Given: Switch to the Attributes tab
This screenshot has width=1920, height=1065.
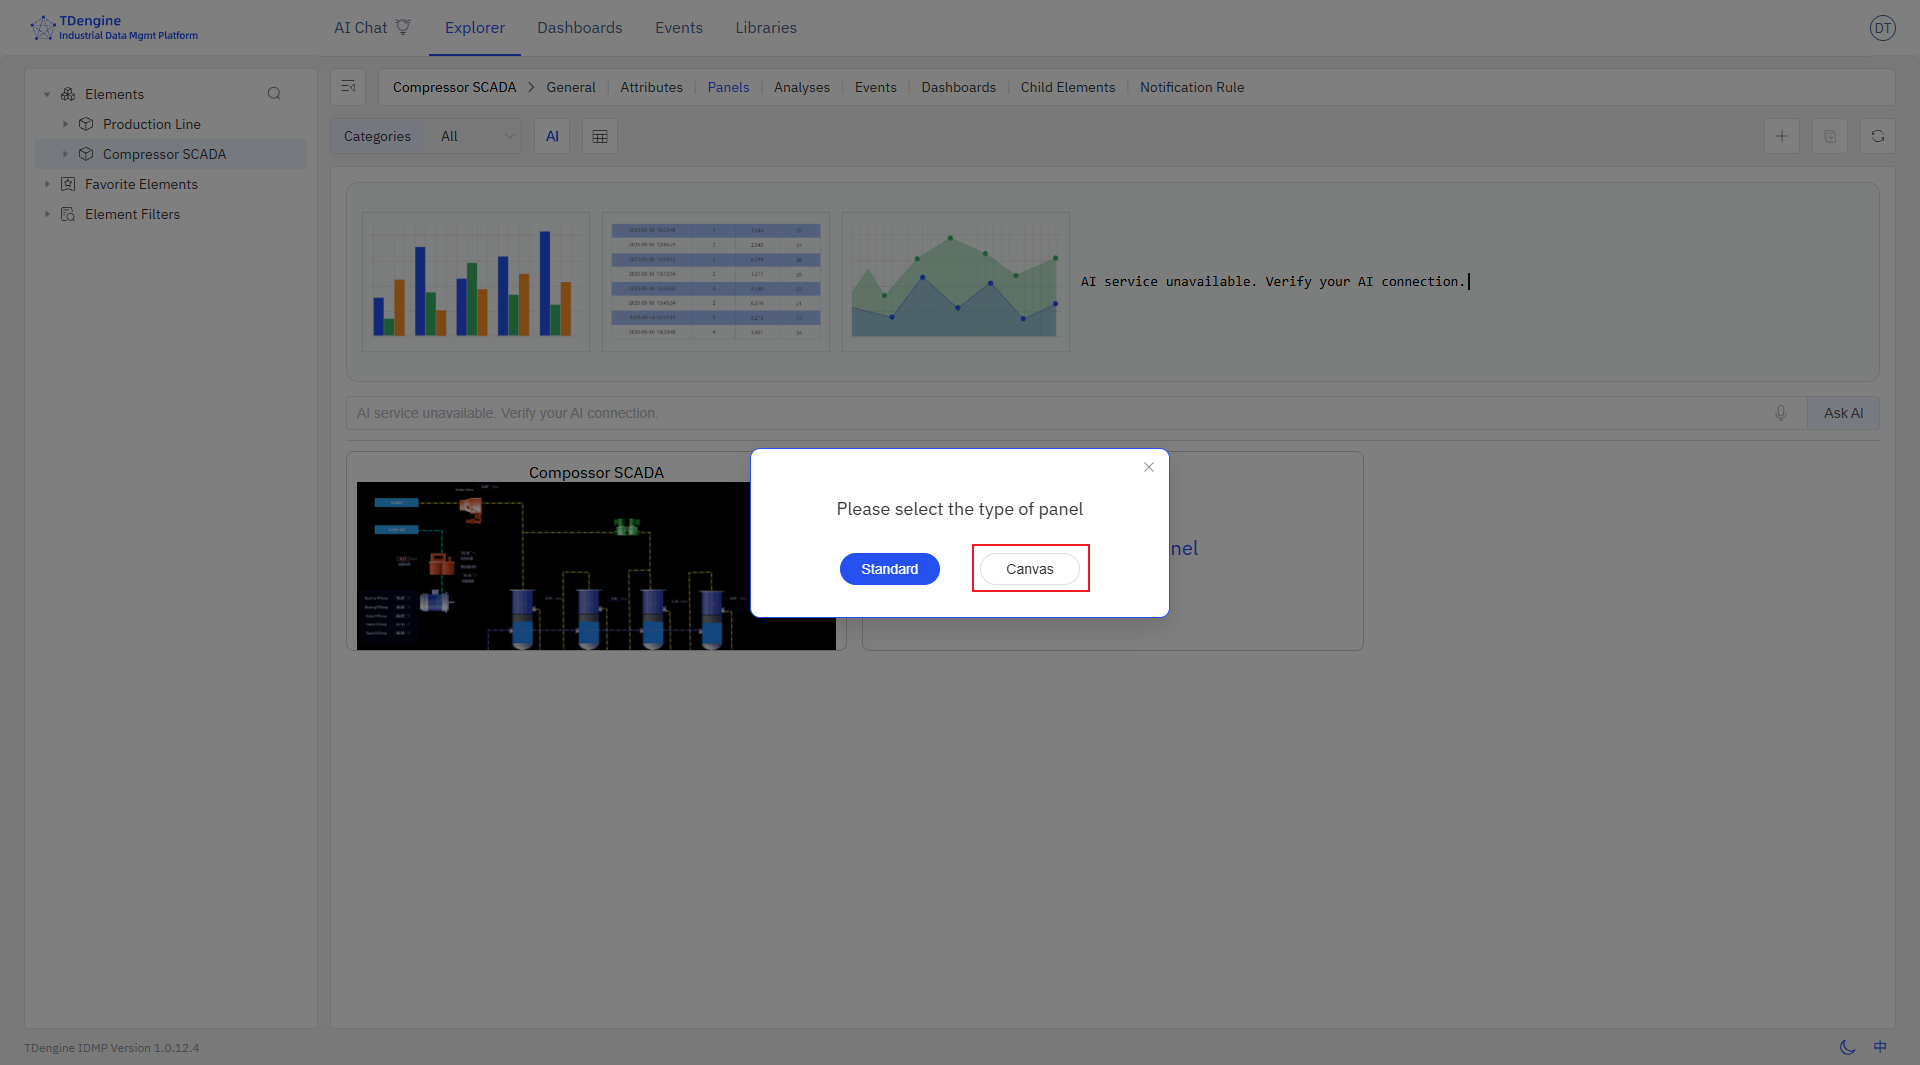Looking at the screenshot, I should point(651,88).
